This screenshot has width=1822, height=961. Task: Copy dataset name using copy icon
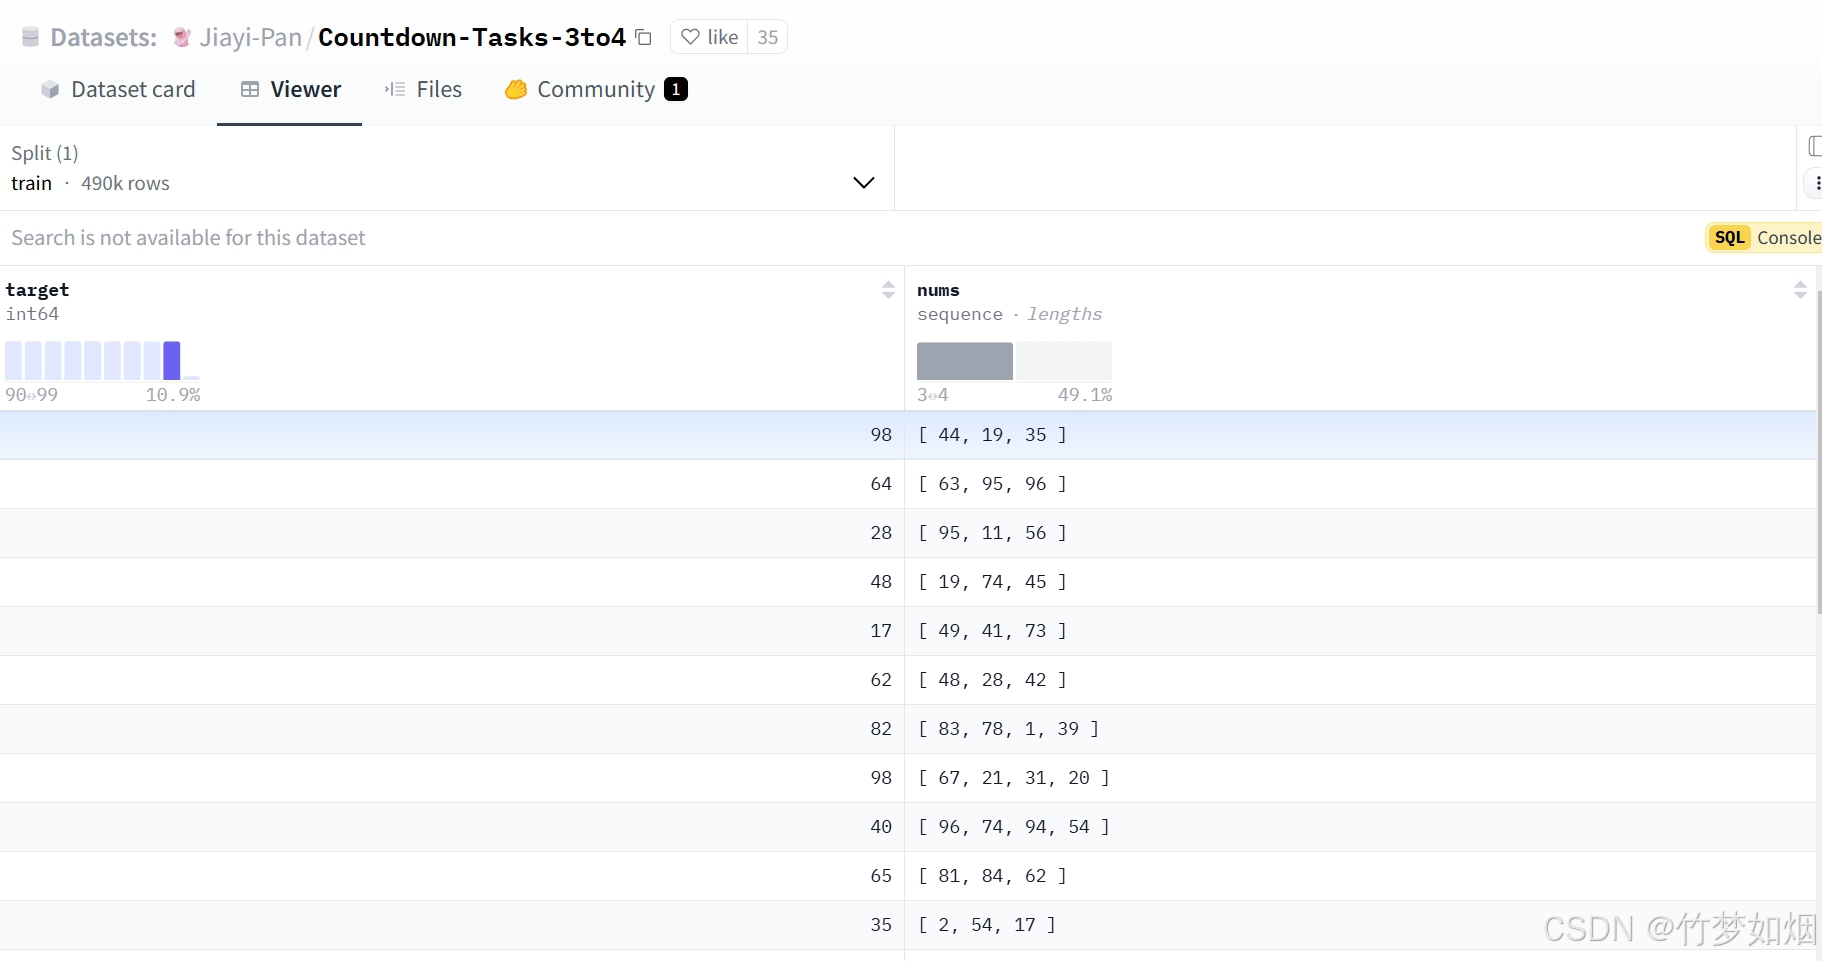644,37
